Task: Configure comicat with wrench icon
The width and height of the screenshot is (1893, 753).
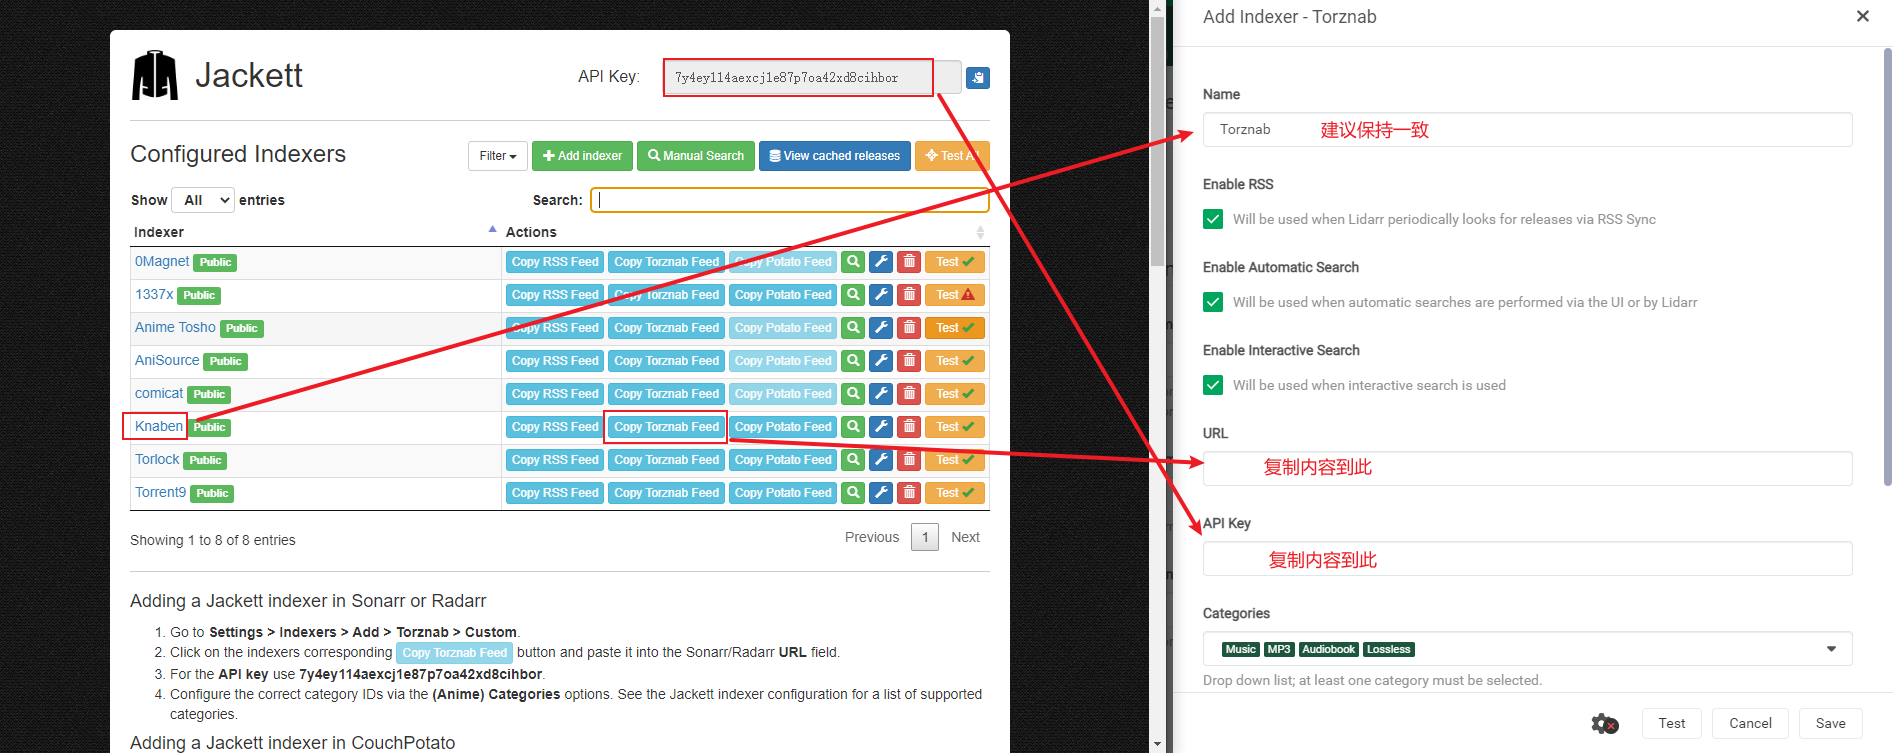Action: [x=881, y=394]
